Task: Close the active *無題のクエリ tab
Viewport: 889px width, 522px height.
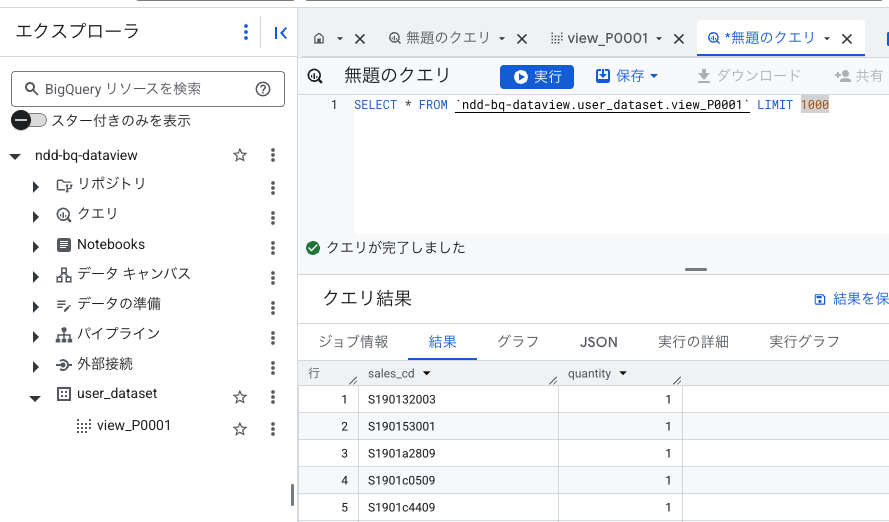Action: pos(847,39)
